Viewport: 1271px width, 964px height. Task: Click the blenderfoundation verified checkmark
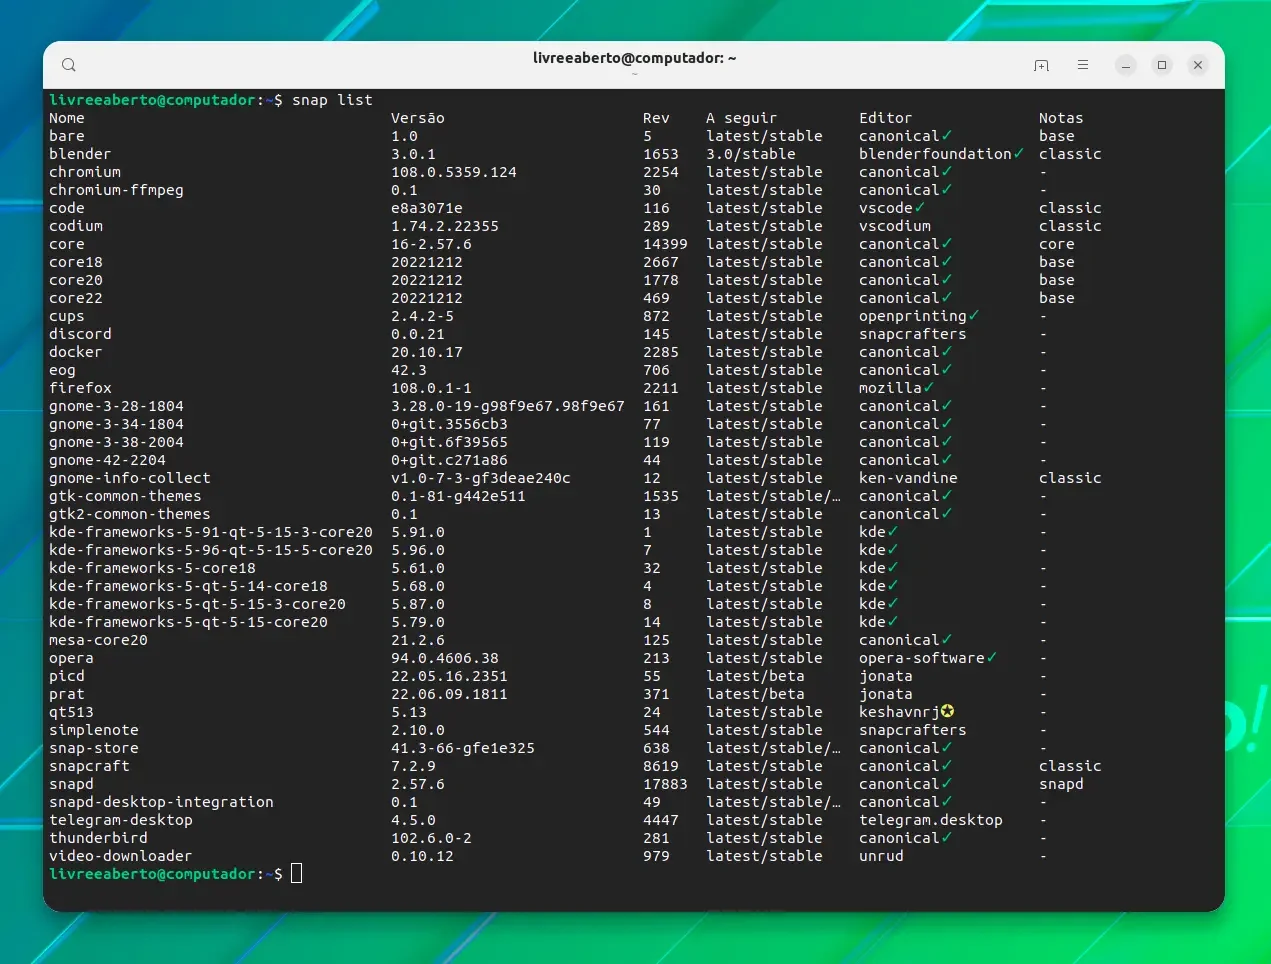click(x=1018, y=154)
